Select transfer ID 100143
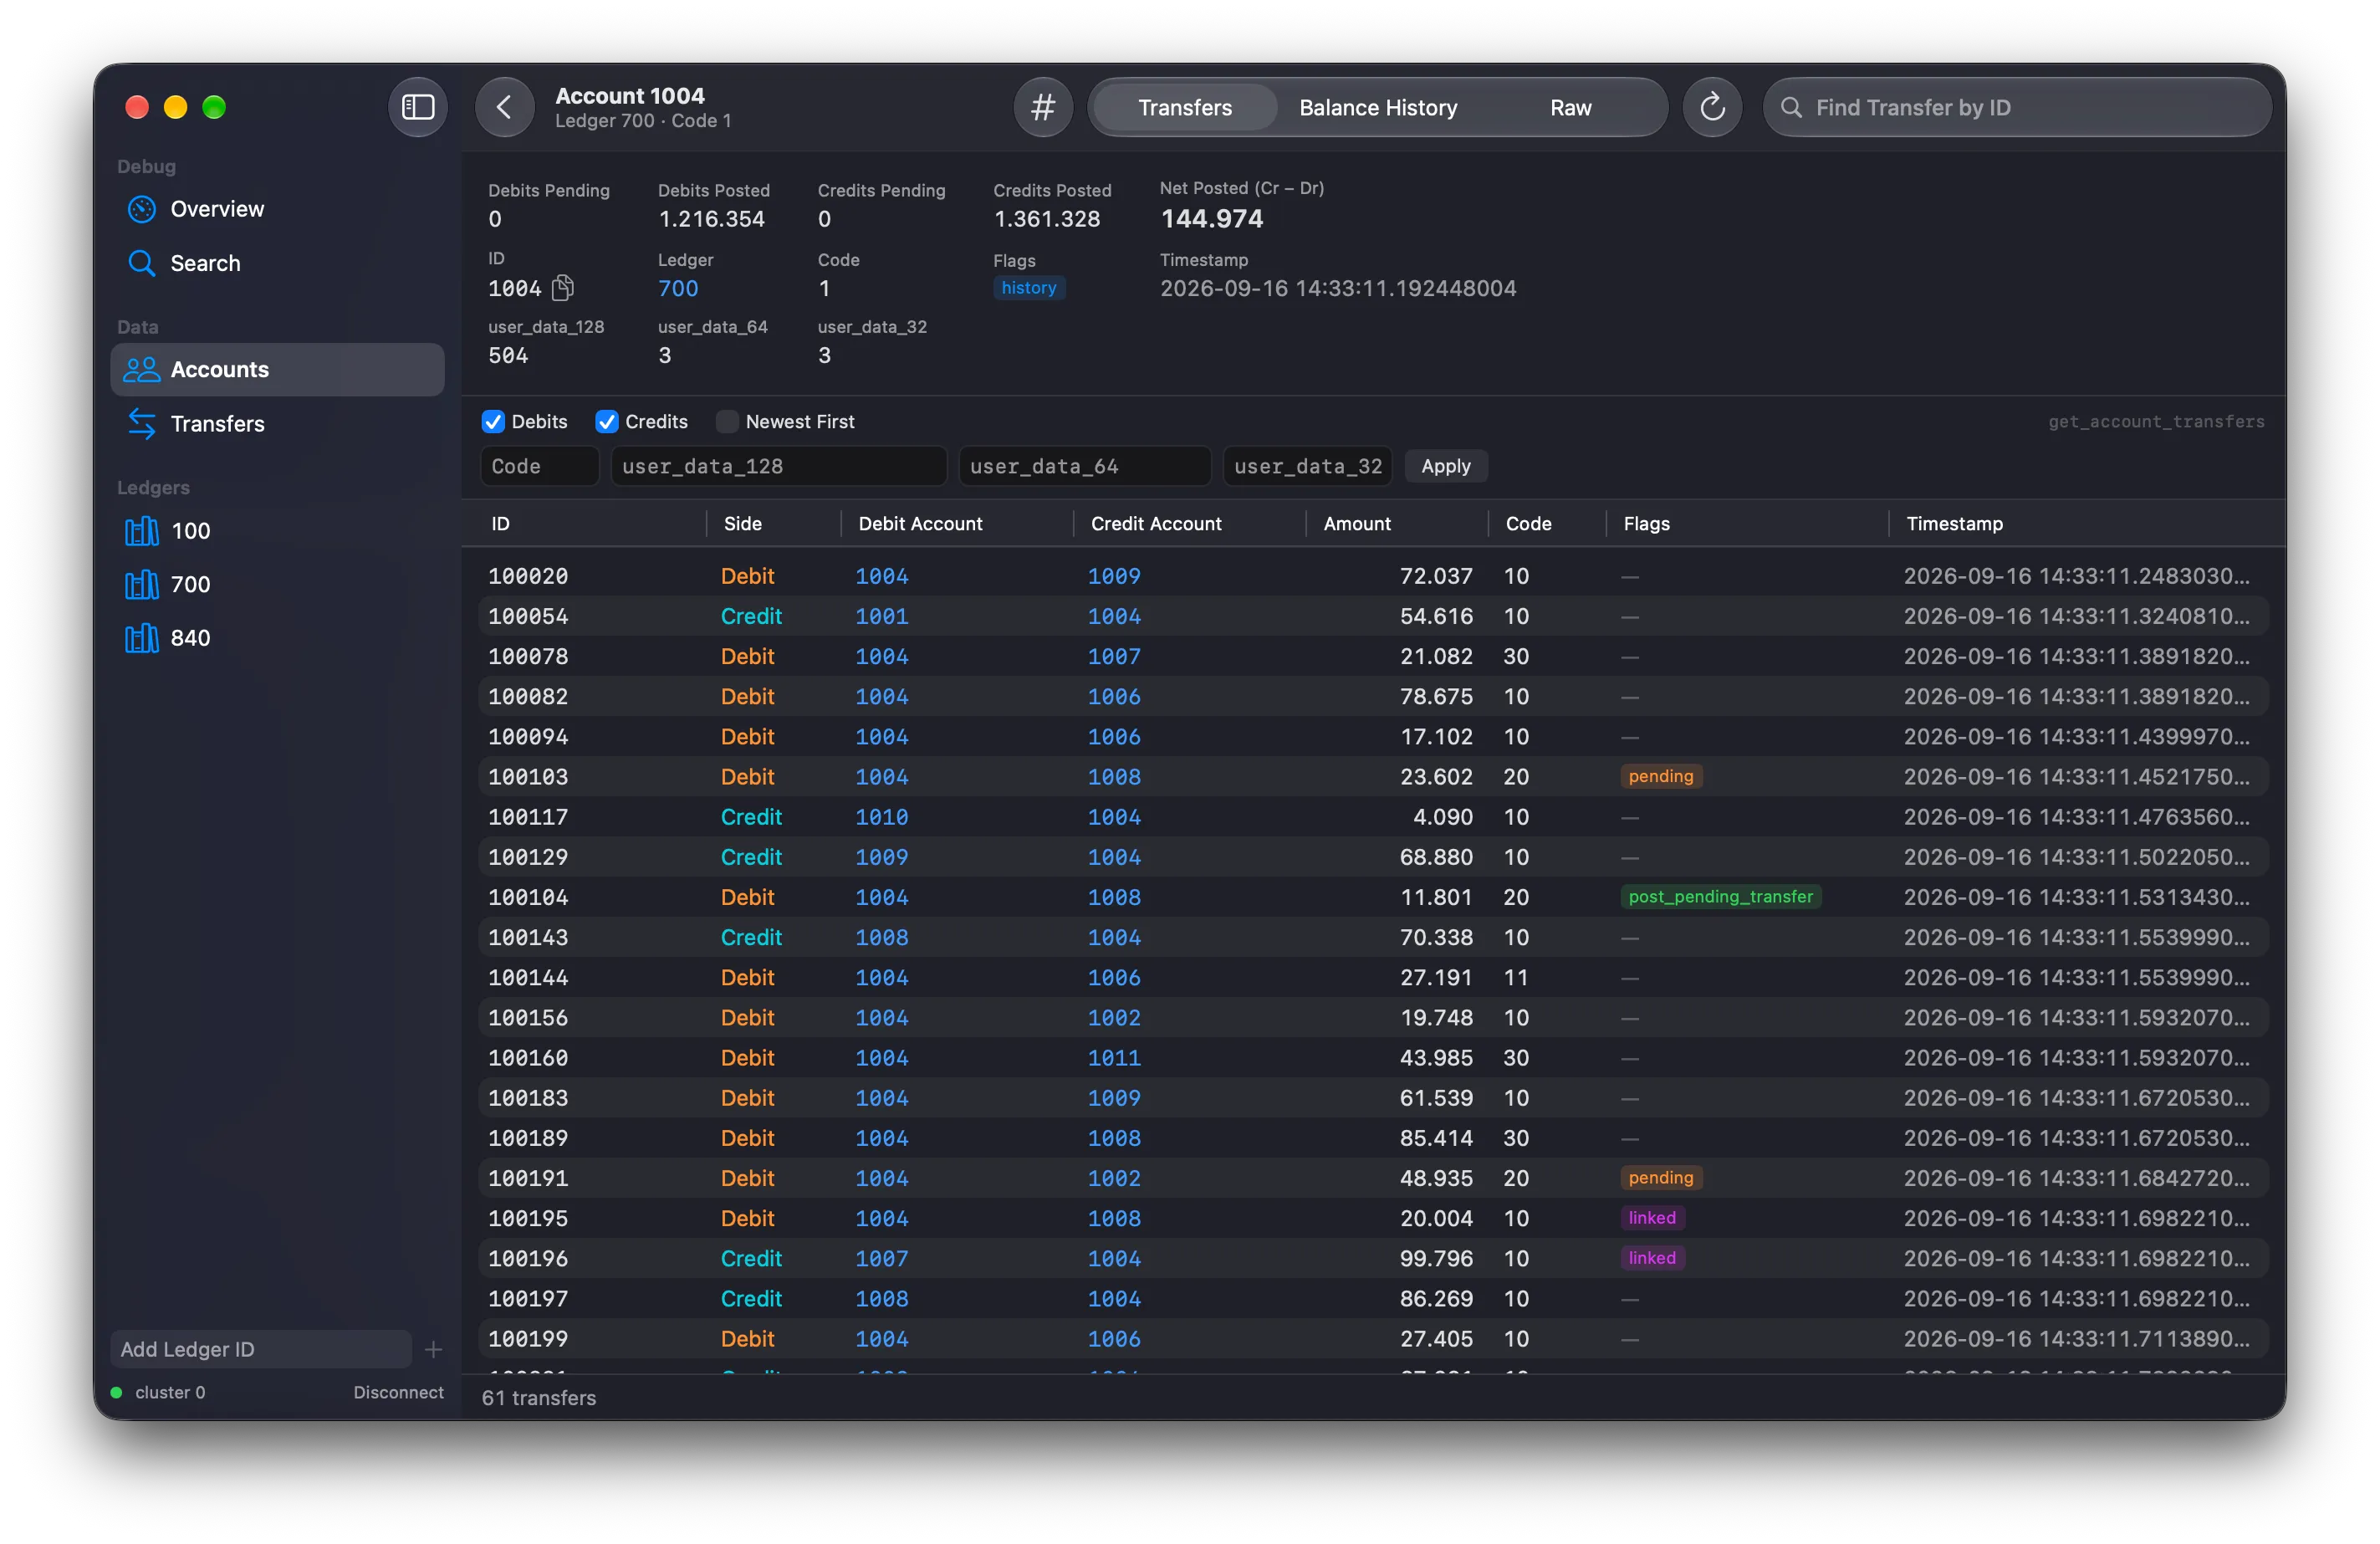2380x1544 pixels. [x=528, y=937]
